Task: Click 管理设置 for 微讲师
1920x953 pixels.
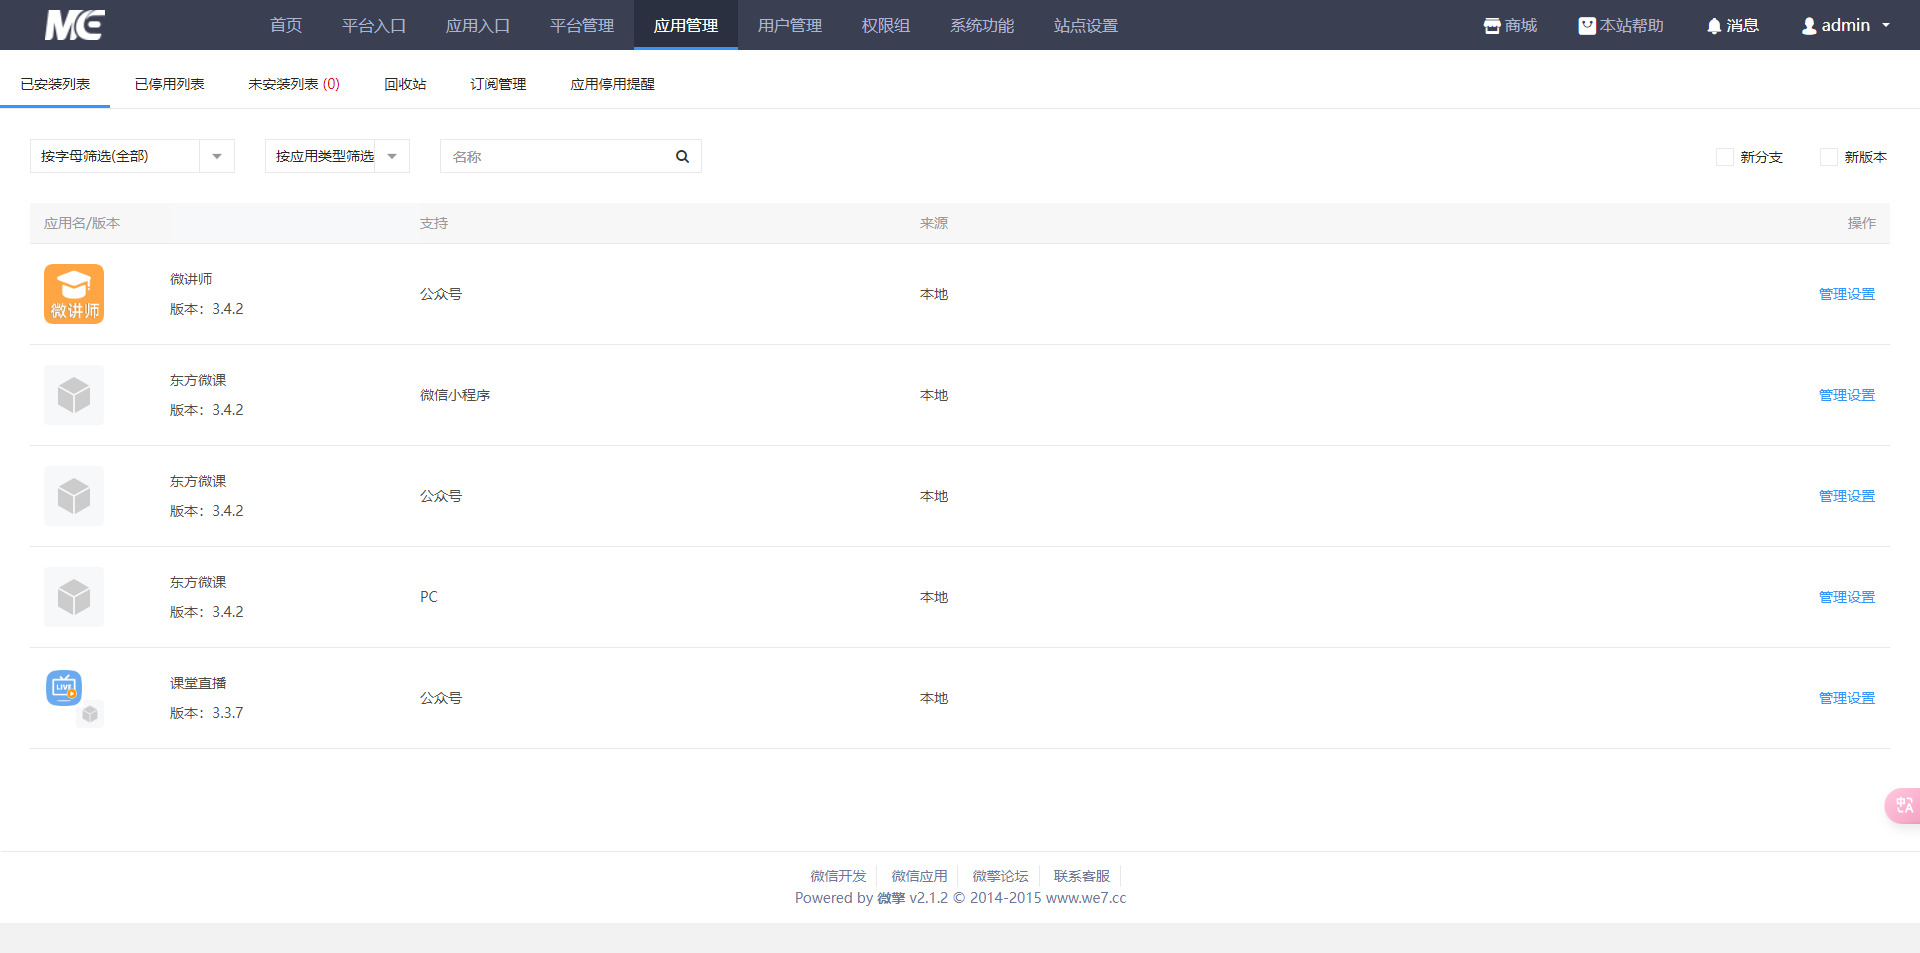Action: pos(1846,294)
